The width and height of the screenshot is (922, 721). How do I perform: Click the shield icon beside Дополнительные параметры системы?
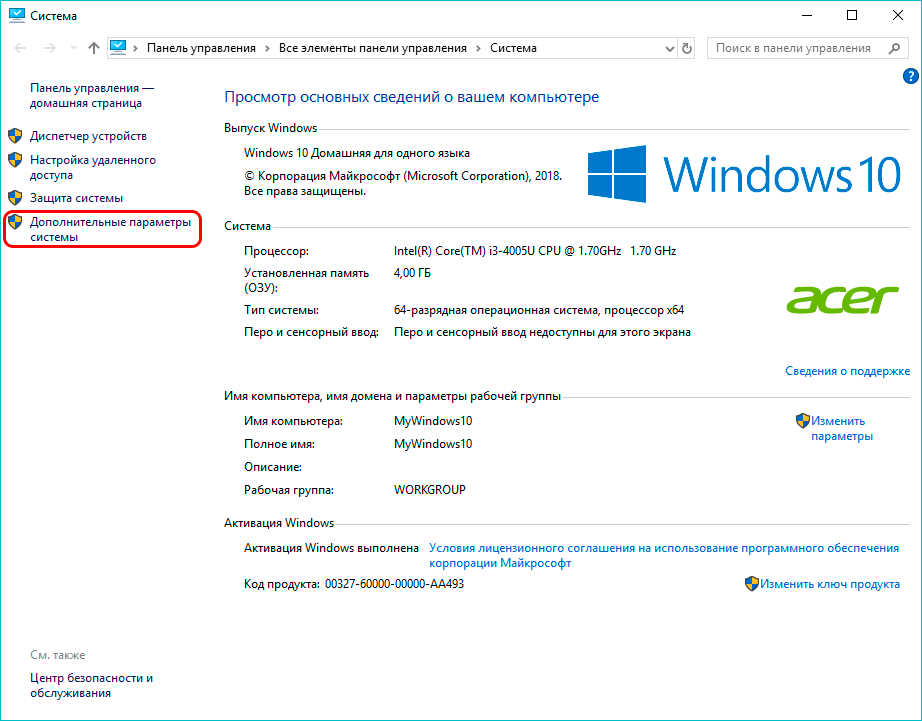[15, 222]
